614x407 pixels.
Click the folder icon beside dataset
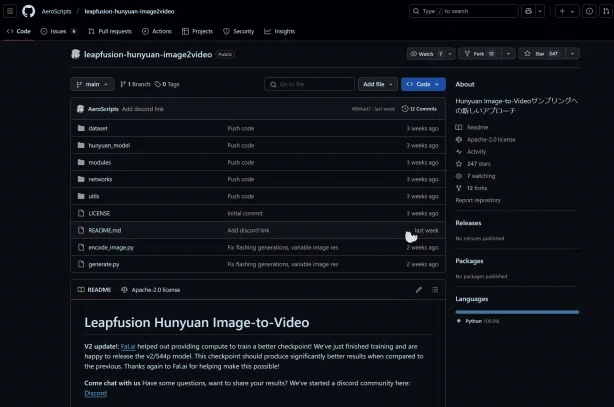tap(81, 128)
